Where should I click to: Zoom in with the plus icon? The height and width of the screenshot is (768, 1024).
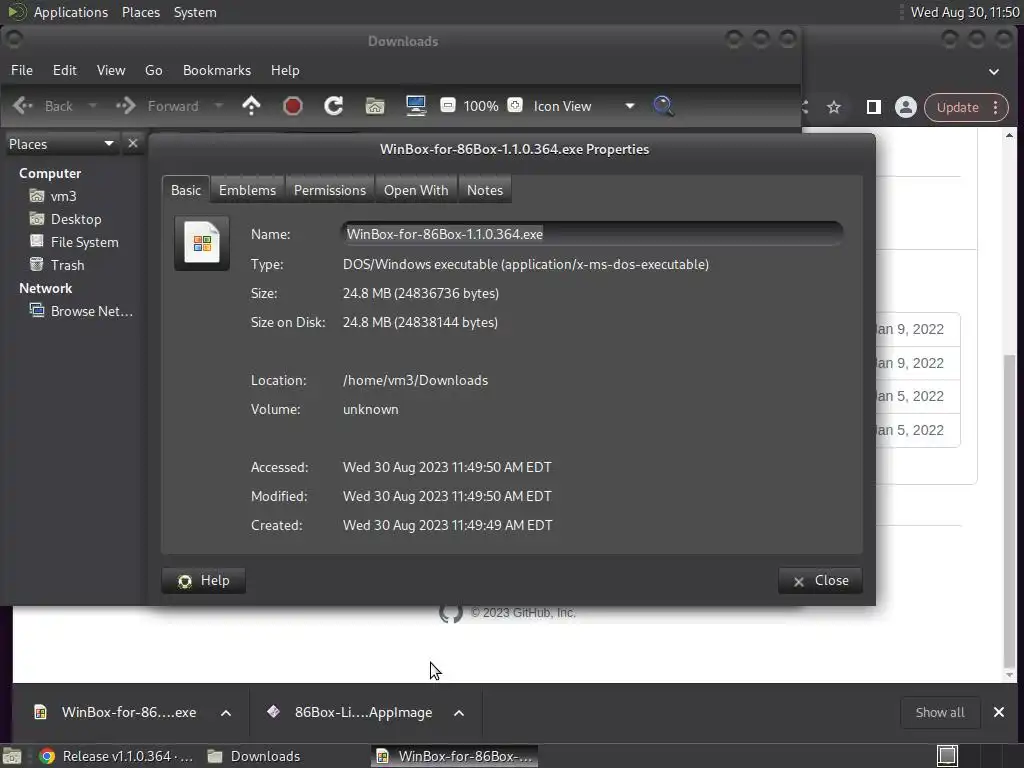(x=515, y=105)
